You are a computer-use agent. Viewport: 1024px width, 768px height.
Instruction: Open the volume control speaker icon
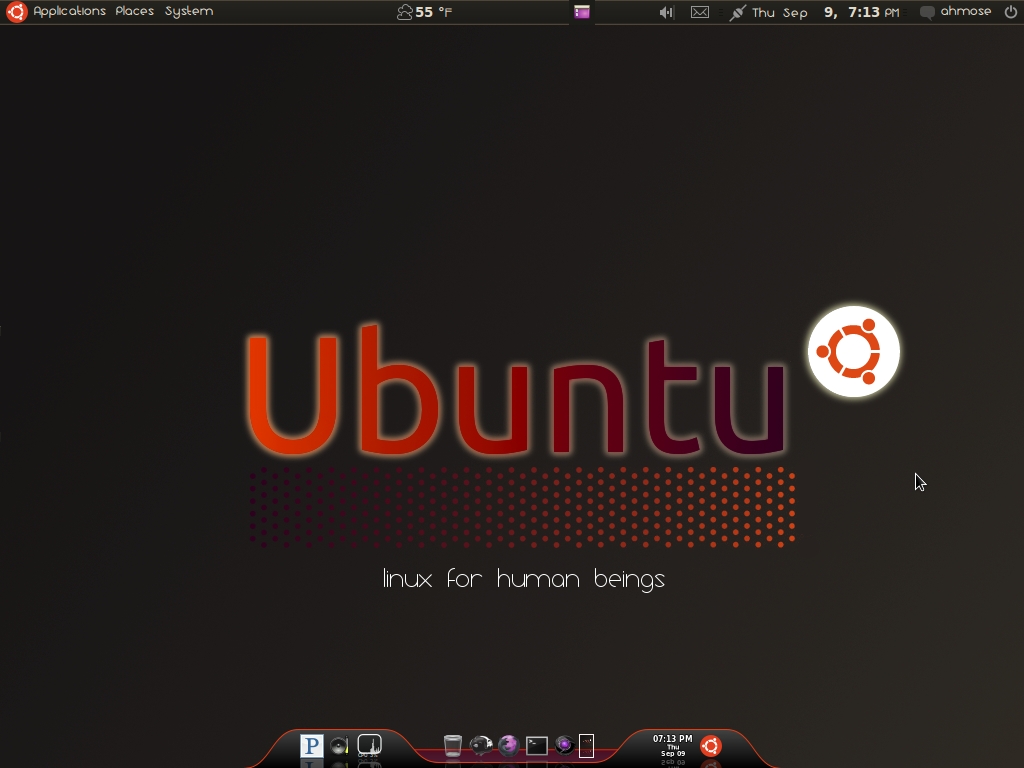(x=665, y=12)
